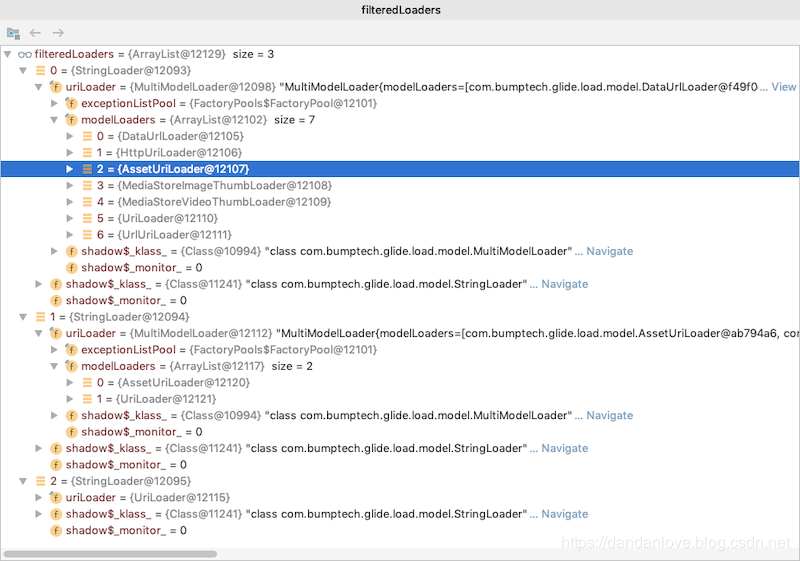This screenshot has height=561, width=800.
Task: Click list icon of DataUrlLoader@12105
Action: pyautogui.click(x=87, y=136)
